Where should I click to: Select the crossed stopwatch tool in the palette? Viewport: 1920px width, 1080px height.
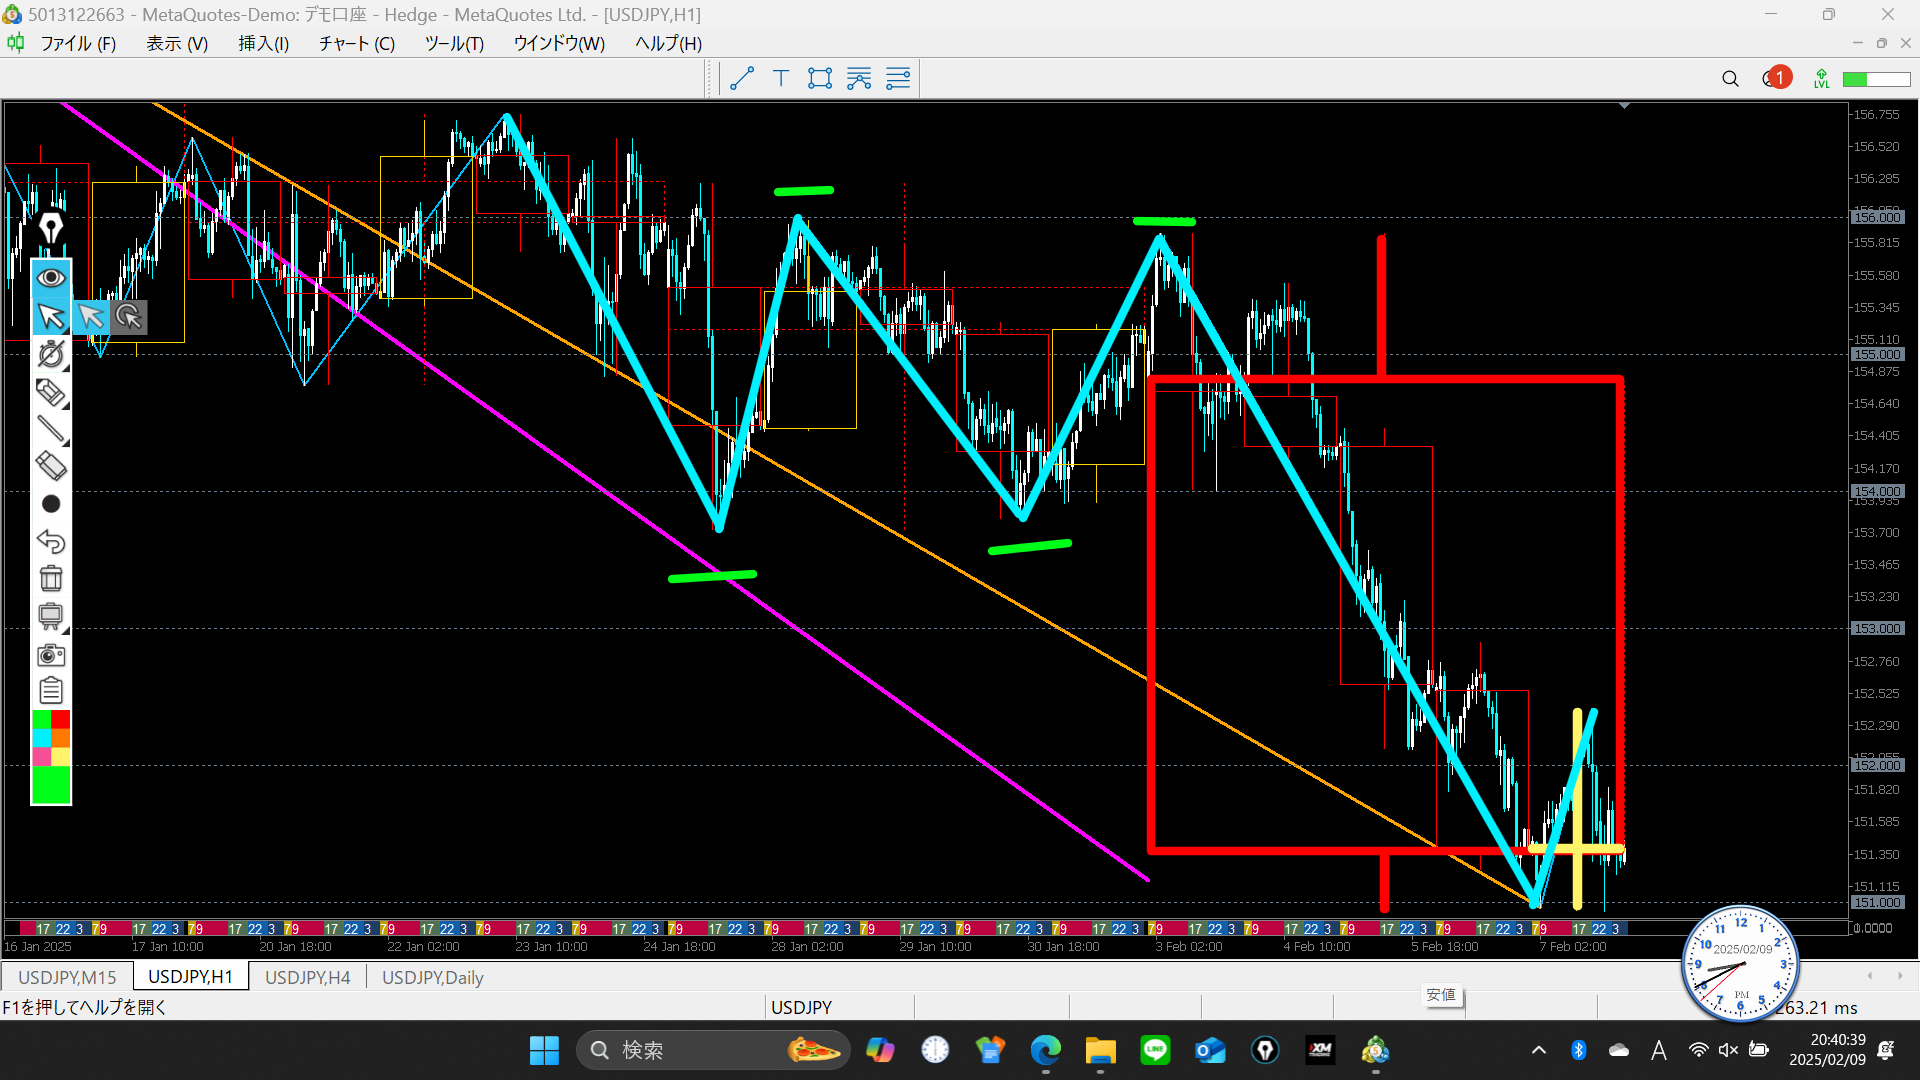pyautogui.click(x=51, y=355)
